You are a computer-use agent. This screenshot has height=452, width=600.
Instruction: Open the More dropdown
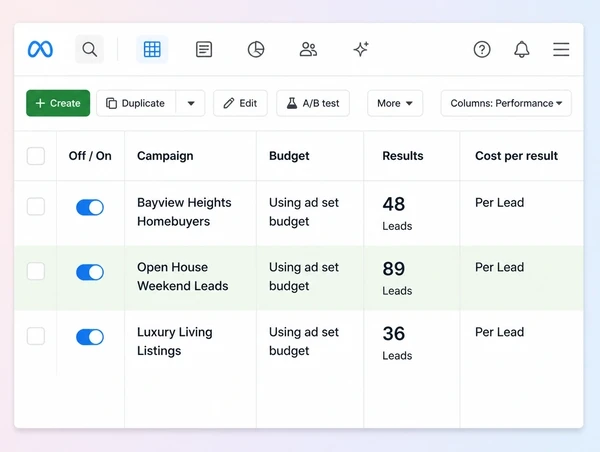coord(395,103)
